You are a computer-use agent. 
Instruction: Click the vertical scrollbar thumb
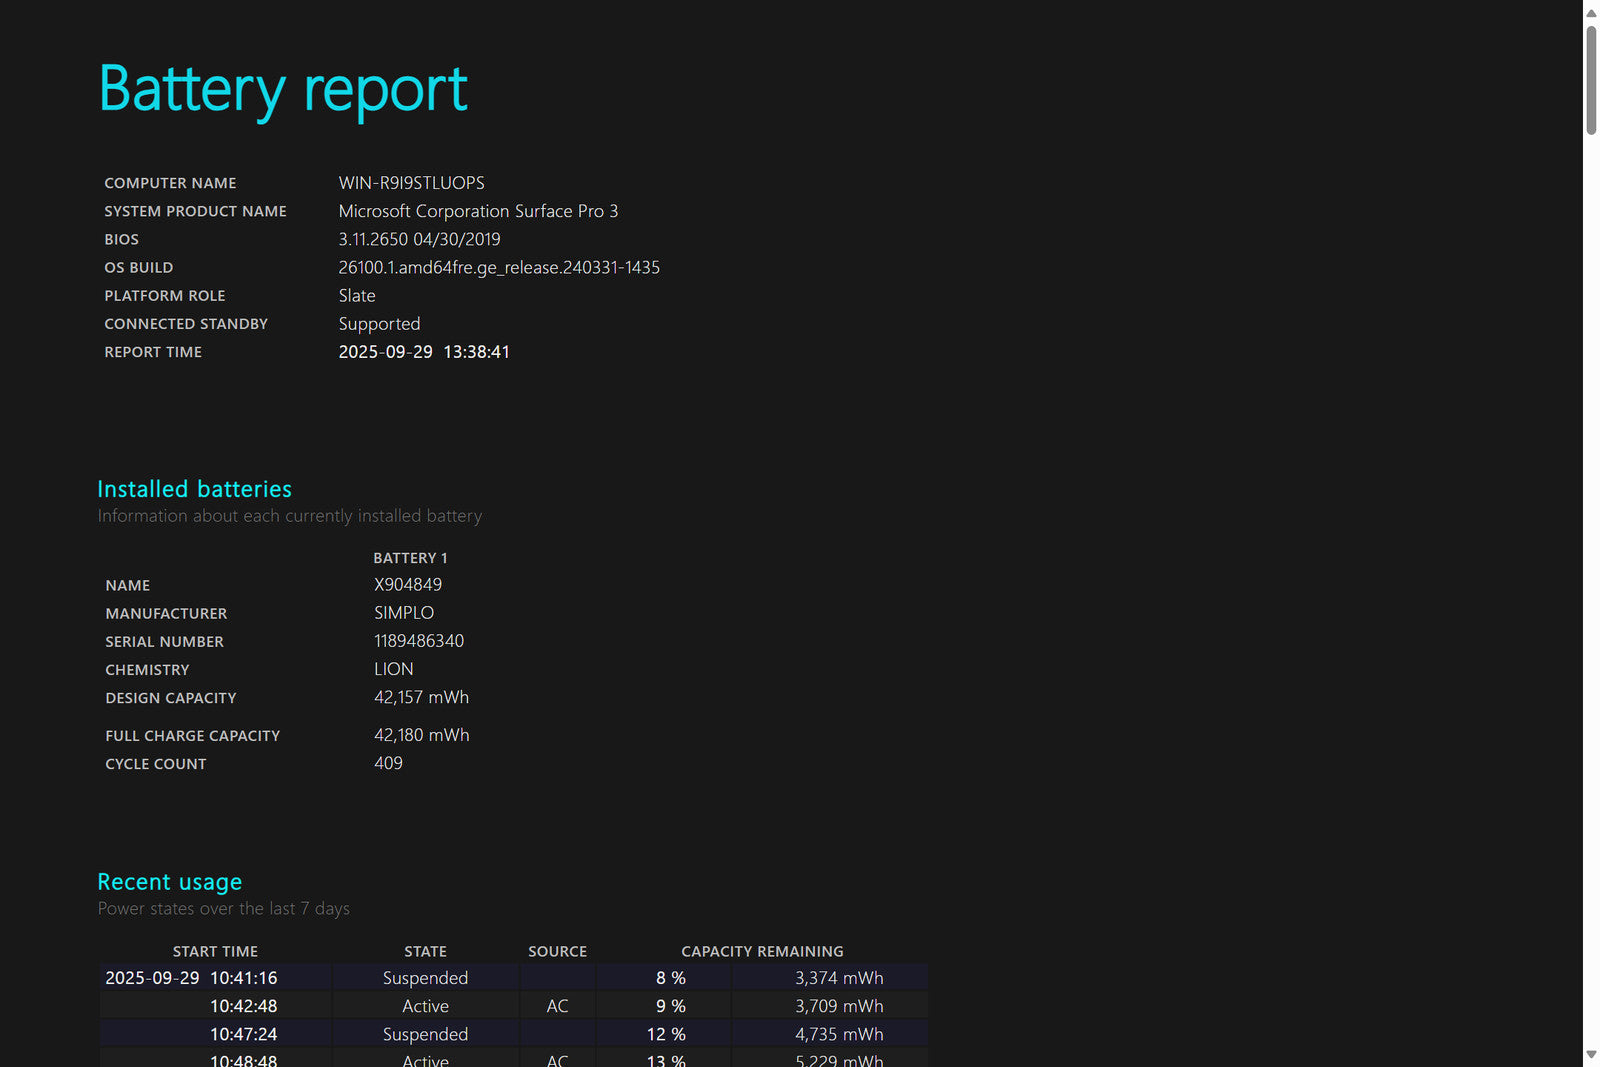[x=1591, y=80]
